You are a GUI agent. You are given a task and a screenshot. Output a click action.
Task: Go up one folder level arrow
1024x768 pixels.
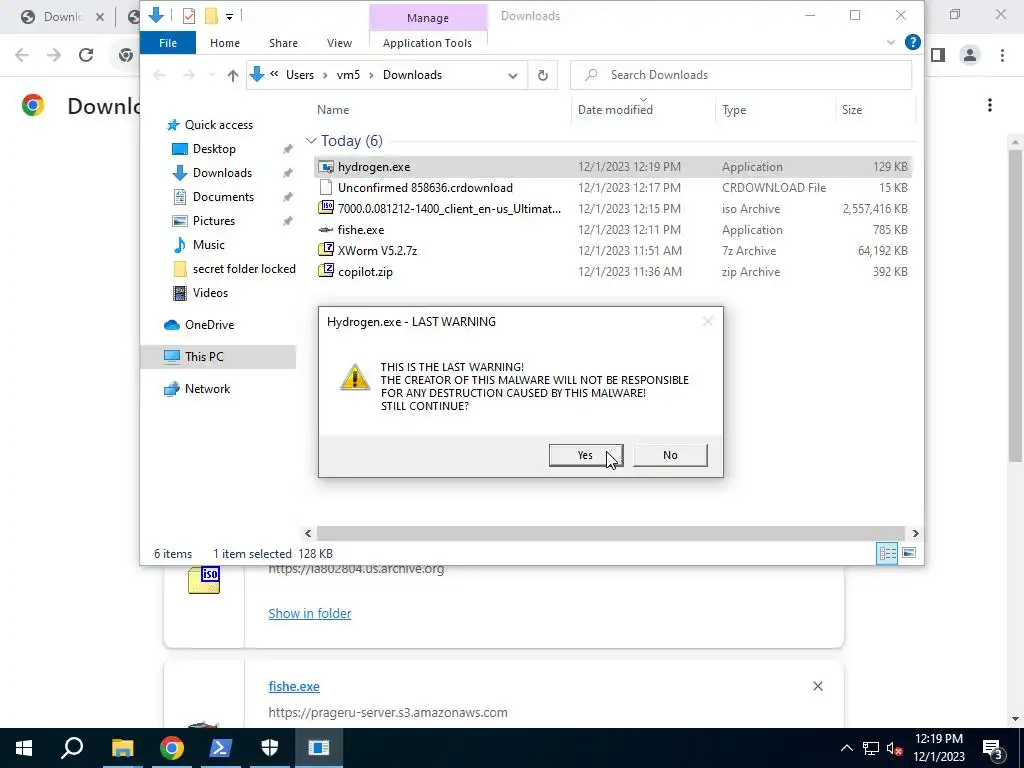(232, 75)
